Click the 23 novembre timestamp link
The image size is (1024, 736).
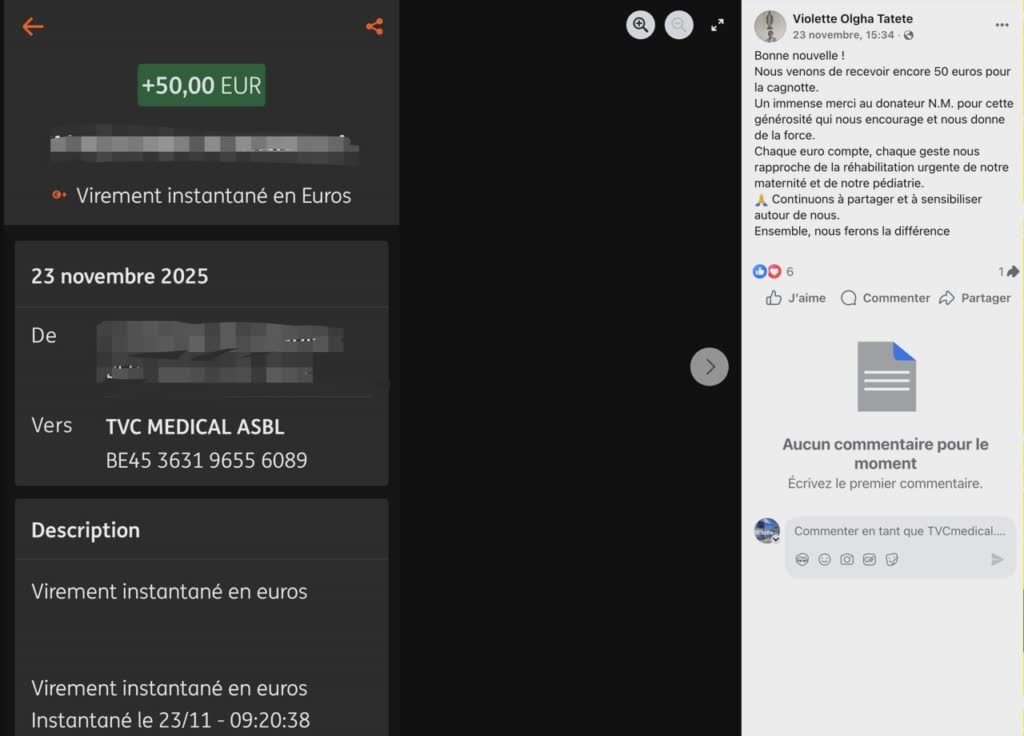842,35
